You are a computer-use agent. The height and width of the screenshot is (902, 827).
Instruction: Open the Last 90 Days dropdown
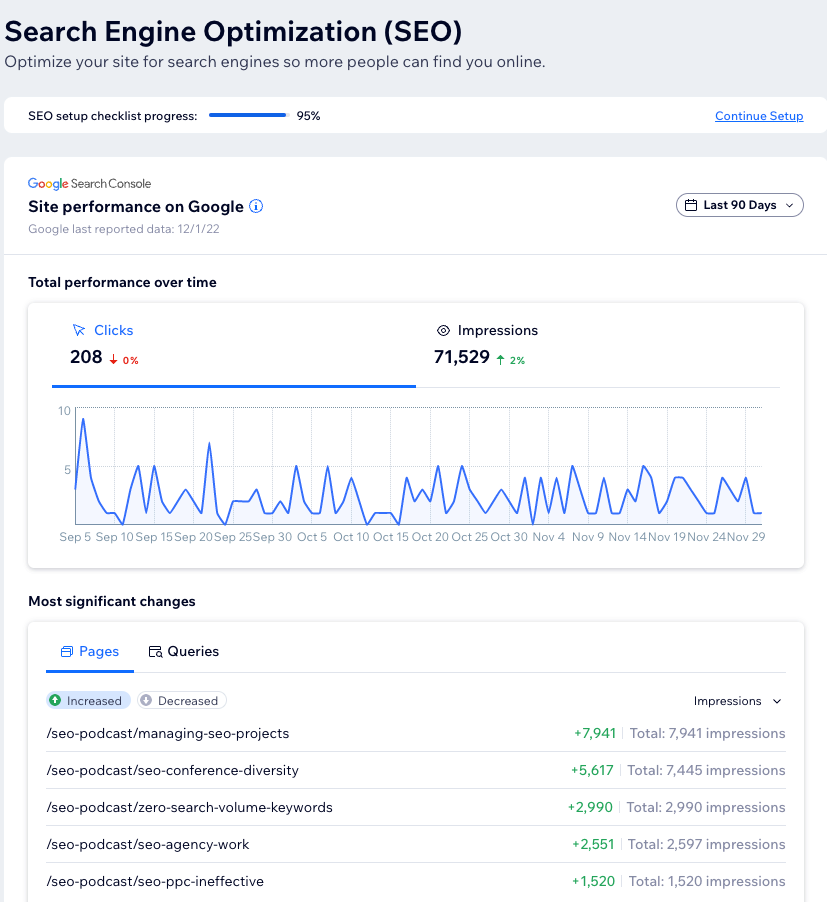740,205
